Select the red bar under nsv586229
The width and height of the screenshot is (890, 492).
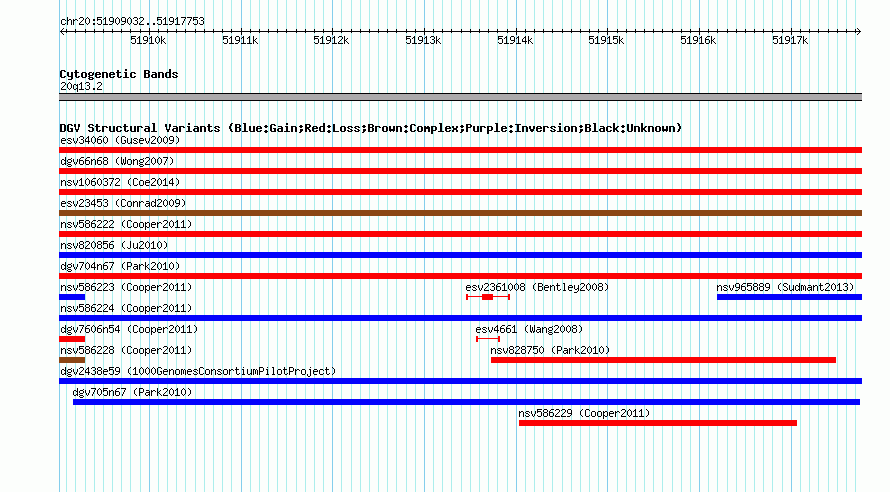(x=658, y=423)
